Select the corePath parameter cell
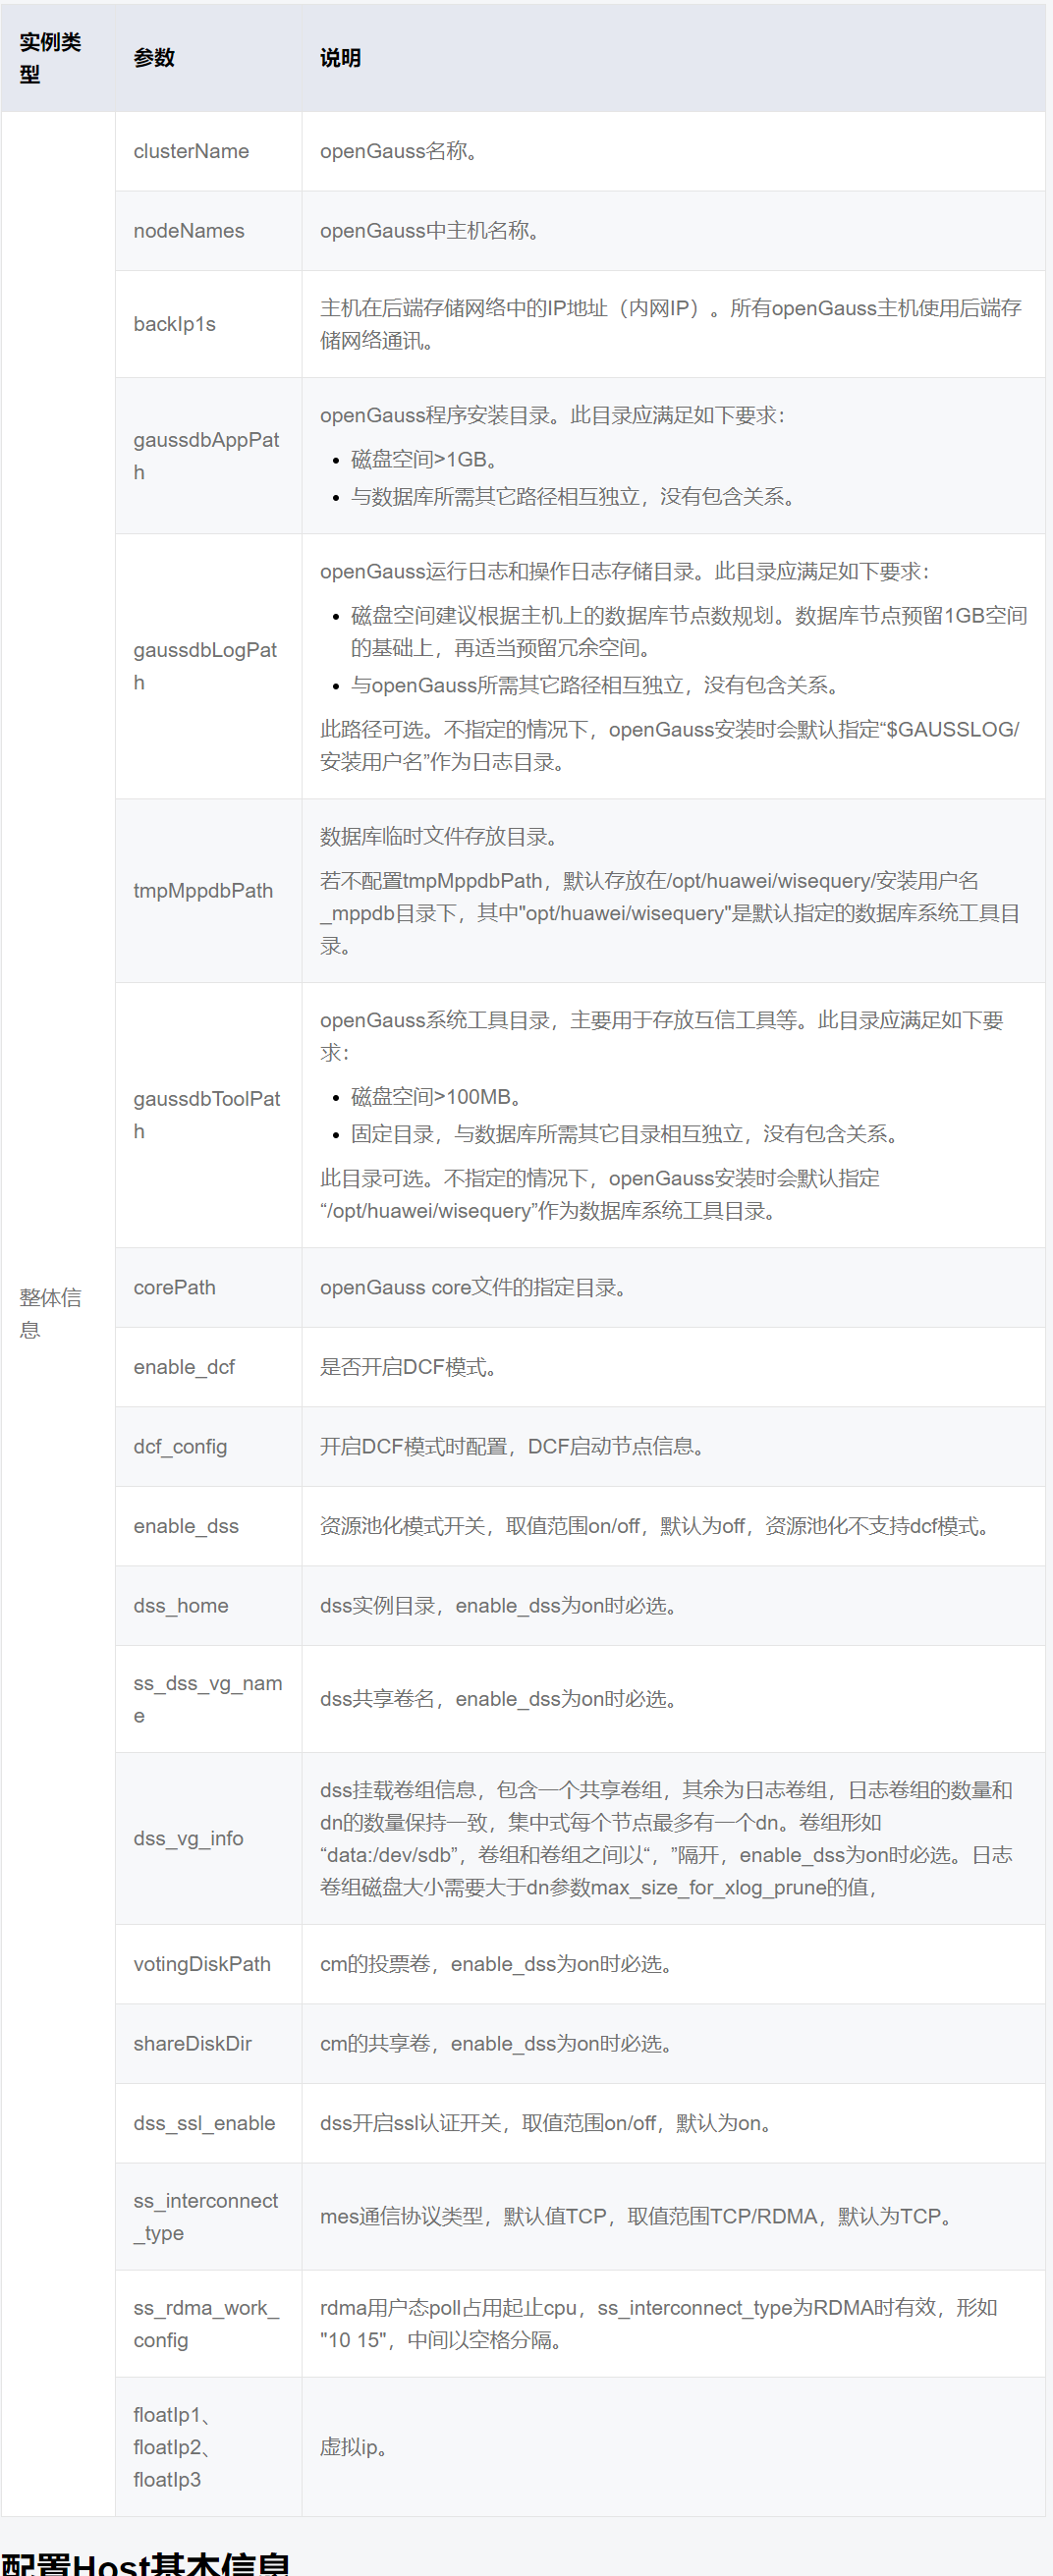1053x2576 pixels. point(208,1288)
